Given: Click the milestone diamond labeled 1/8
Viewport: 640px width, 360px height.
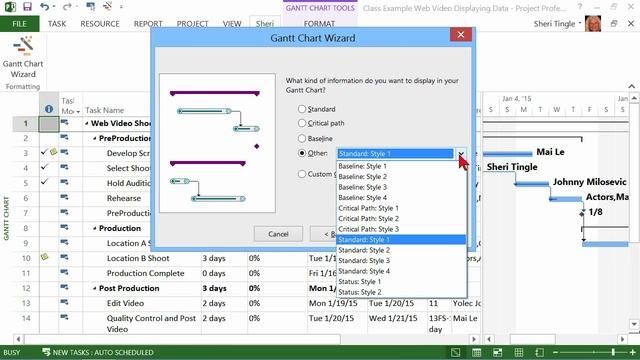Looking at the screenshot, I should [582, 213].
